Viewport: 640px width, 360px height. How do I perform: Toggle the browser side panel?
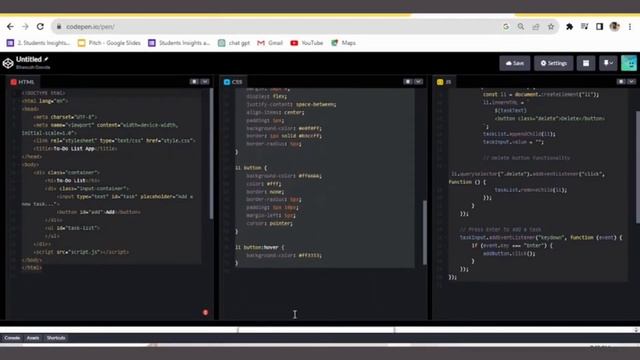click(x=599, y=27)
